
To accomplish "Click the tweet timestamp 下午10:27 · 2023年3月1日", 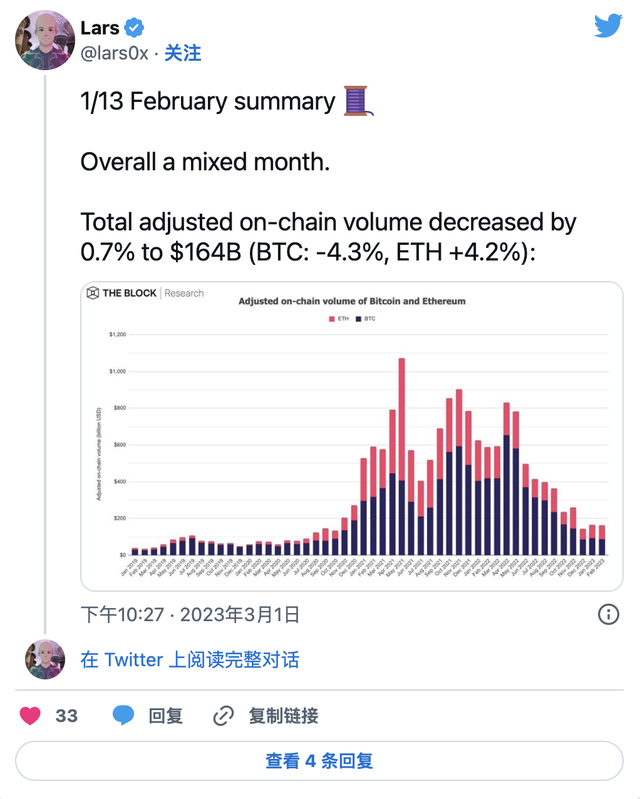I will tap(190, 614).
